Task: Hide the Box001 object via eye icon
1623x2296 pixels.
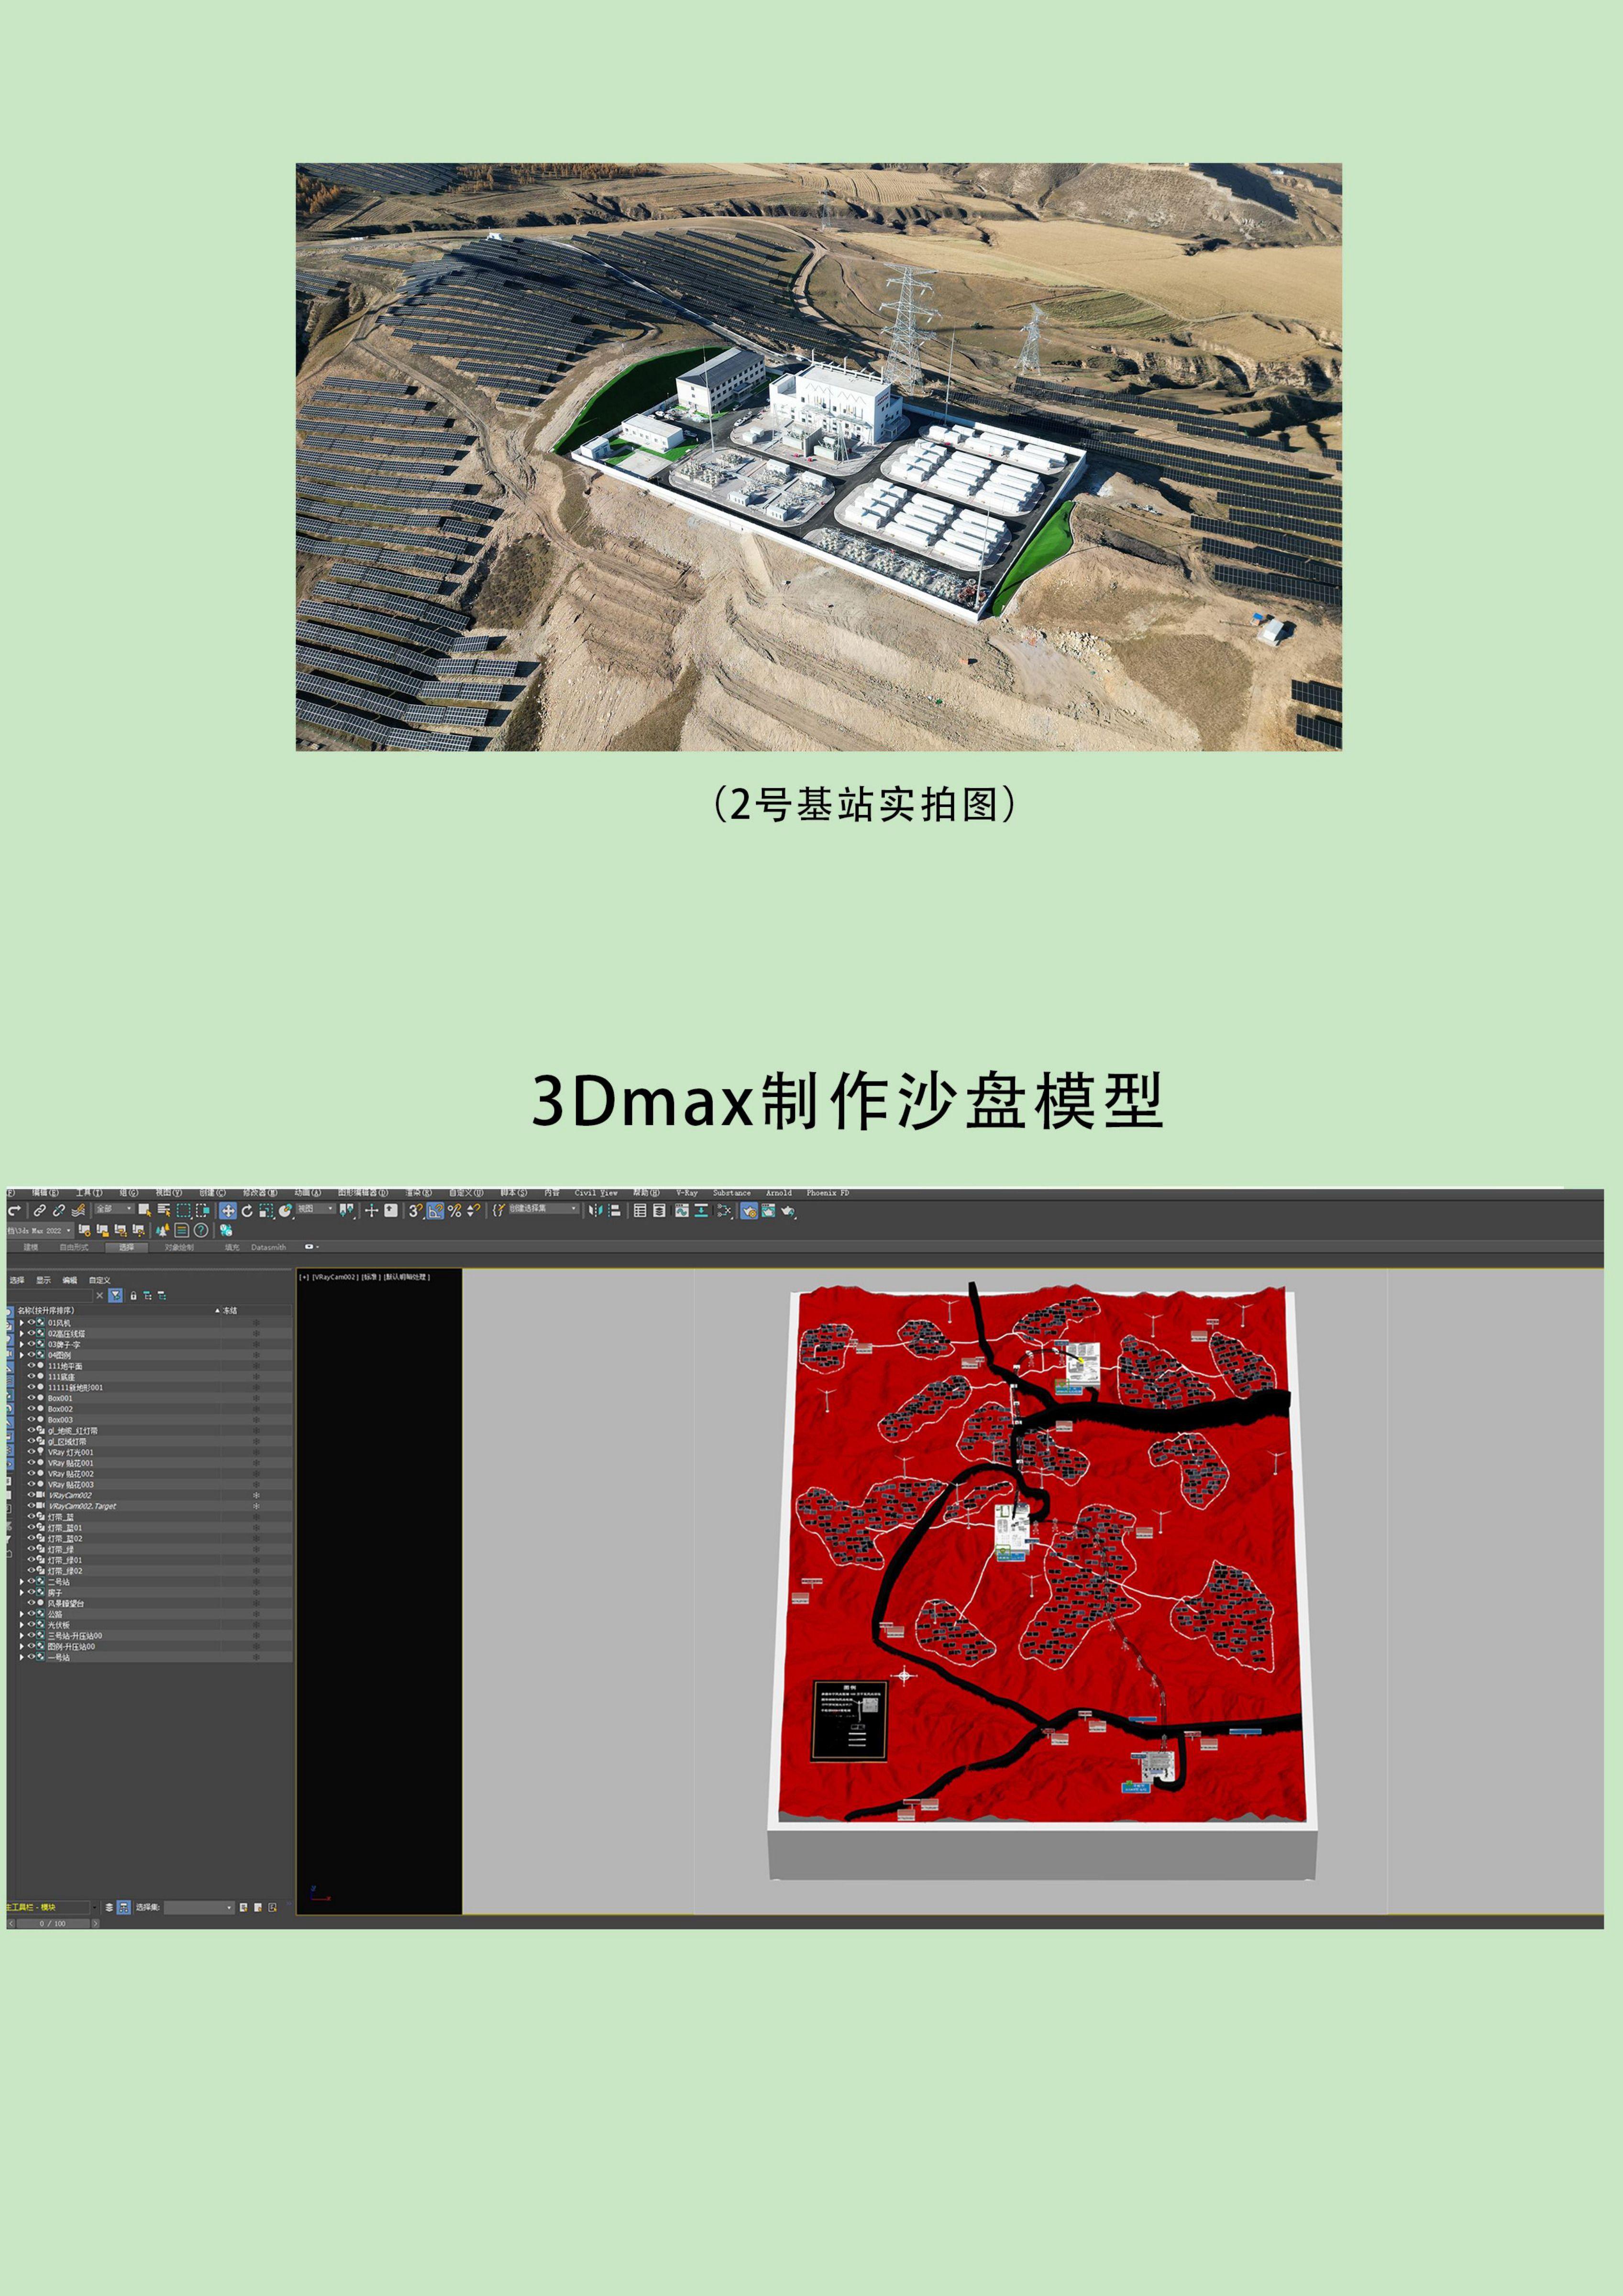Action: 30,1398
